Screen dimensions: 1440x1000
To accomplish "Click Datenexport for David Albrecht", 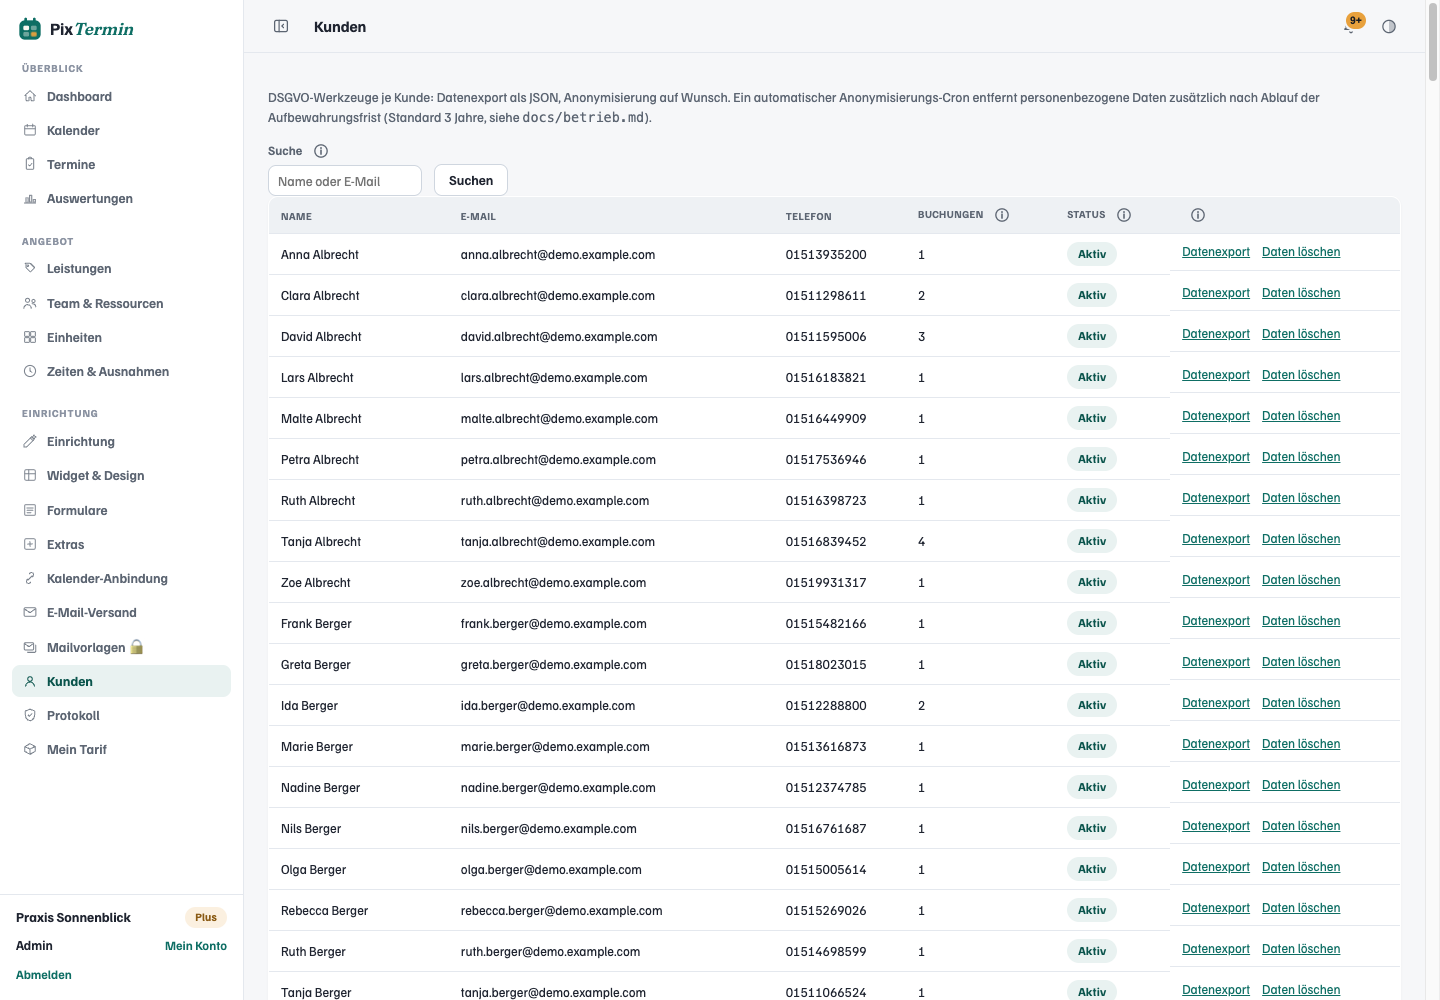I will (1216, 334).
